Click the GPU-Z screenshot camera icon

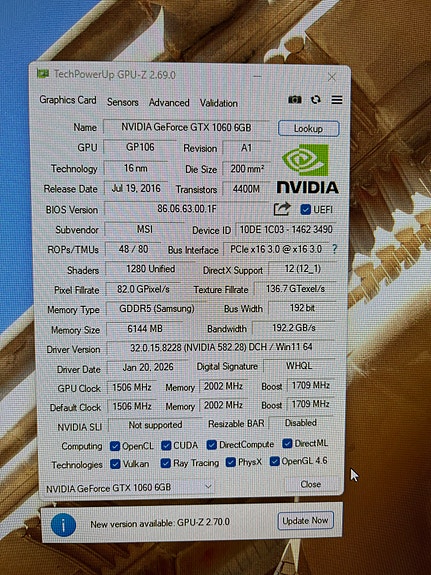point(295,99)
